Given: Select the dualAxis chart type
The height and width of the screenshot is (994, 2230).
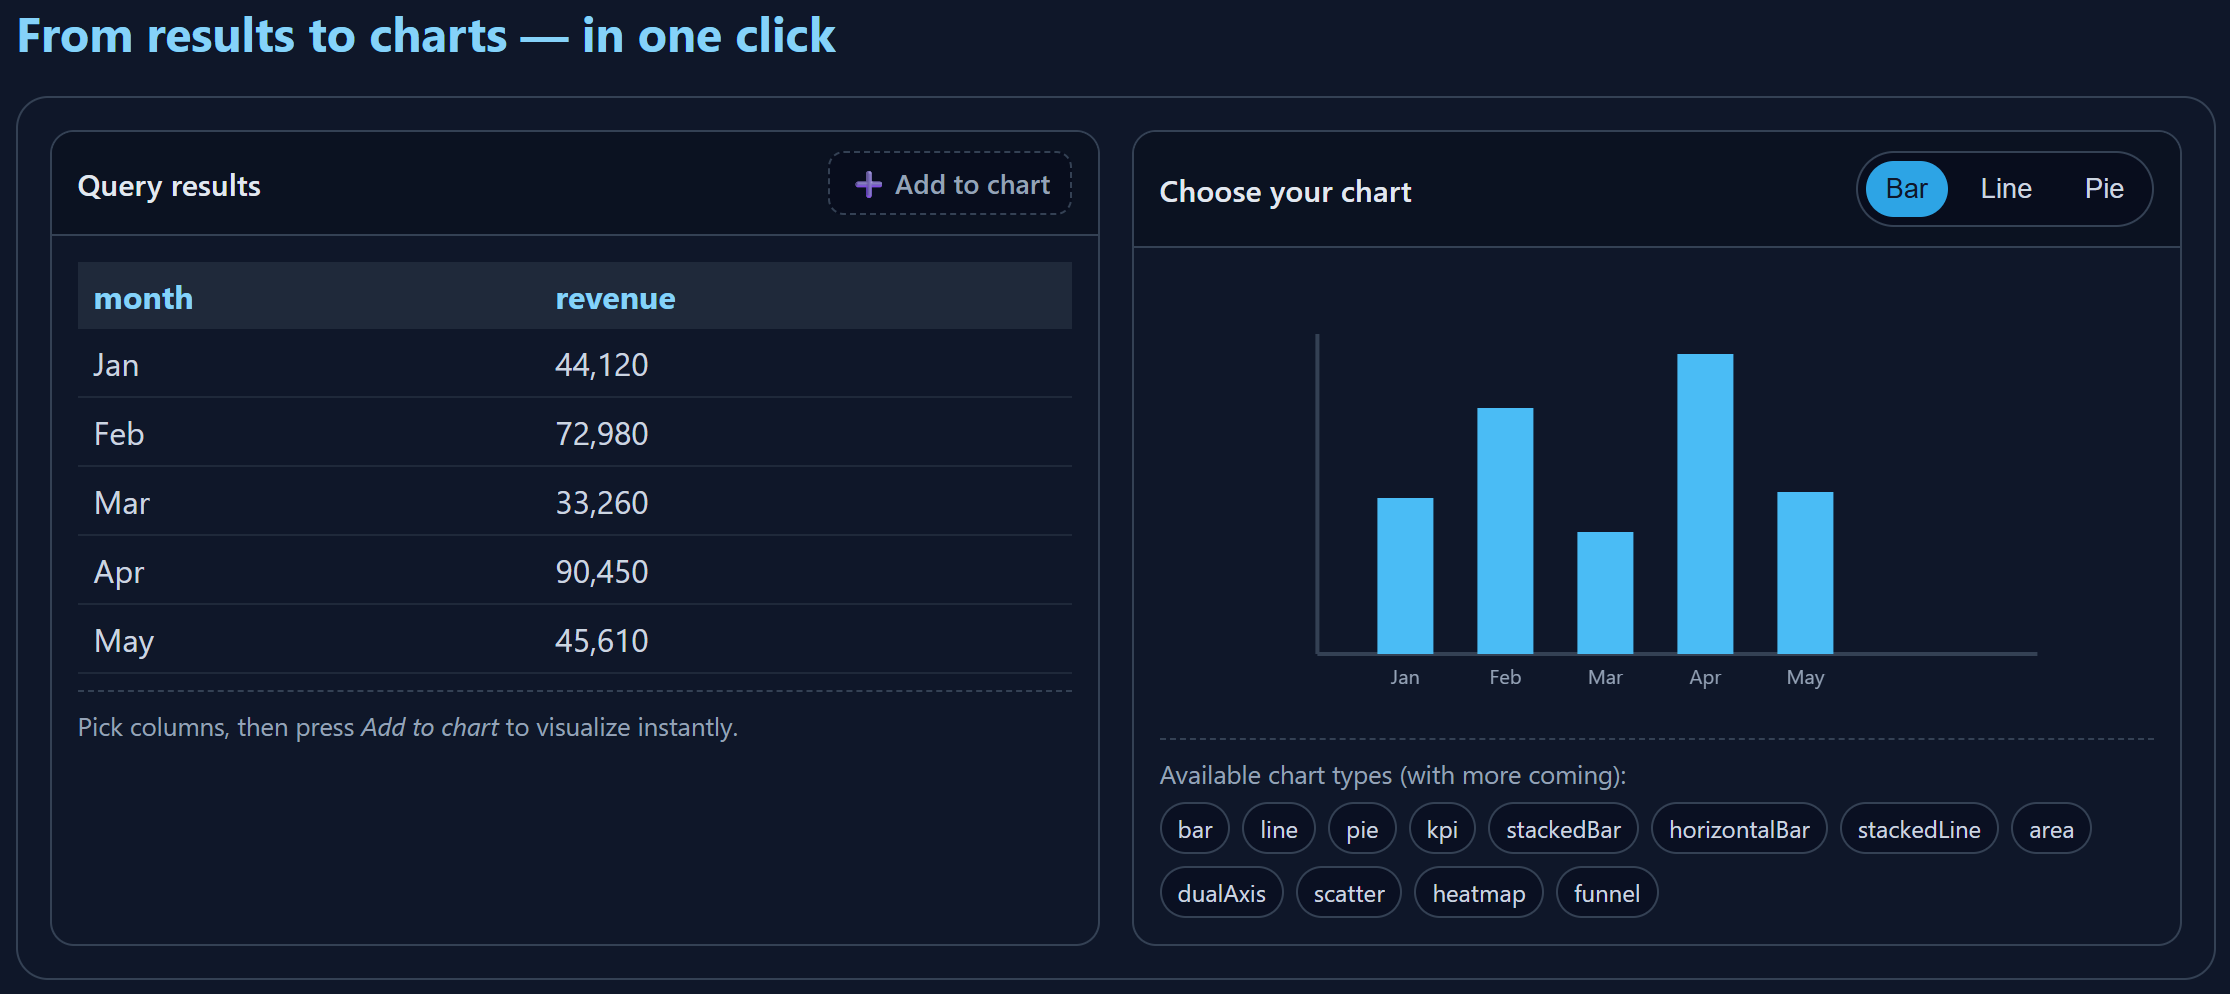Looking at the screenshot, I should pyautogui.click(x=1221, y=892).
